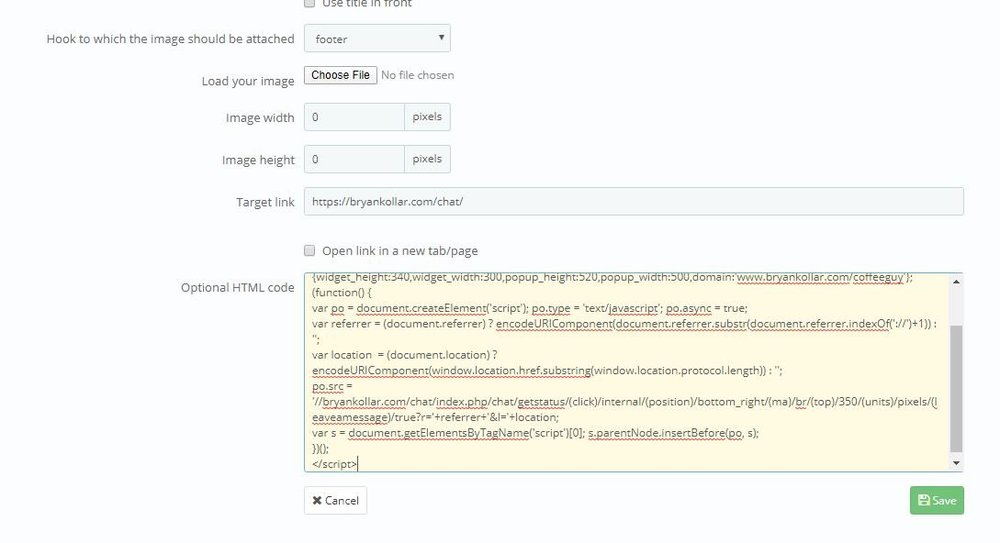The width and height of the screenshot is (1000, 543).
Task: Click the 'No file chosen' text
Action: coord(418,75)
